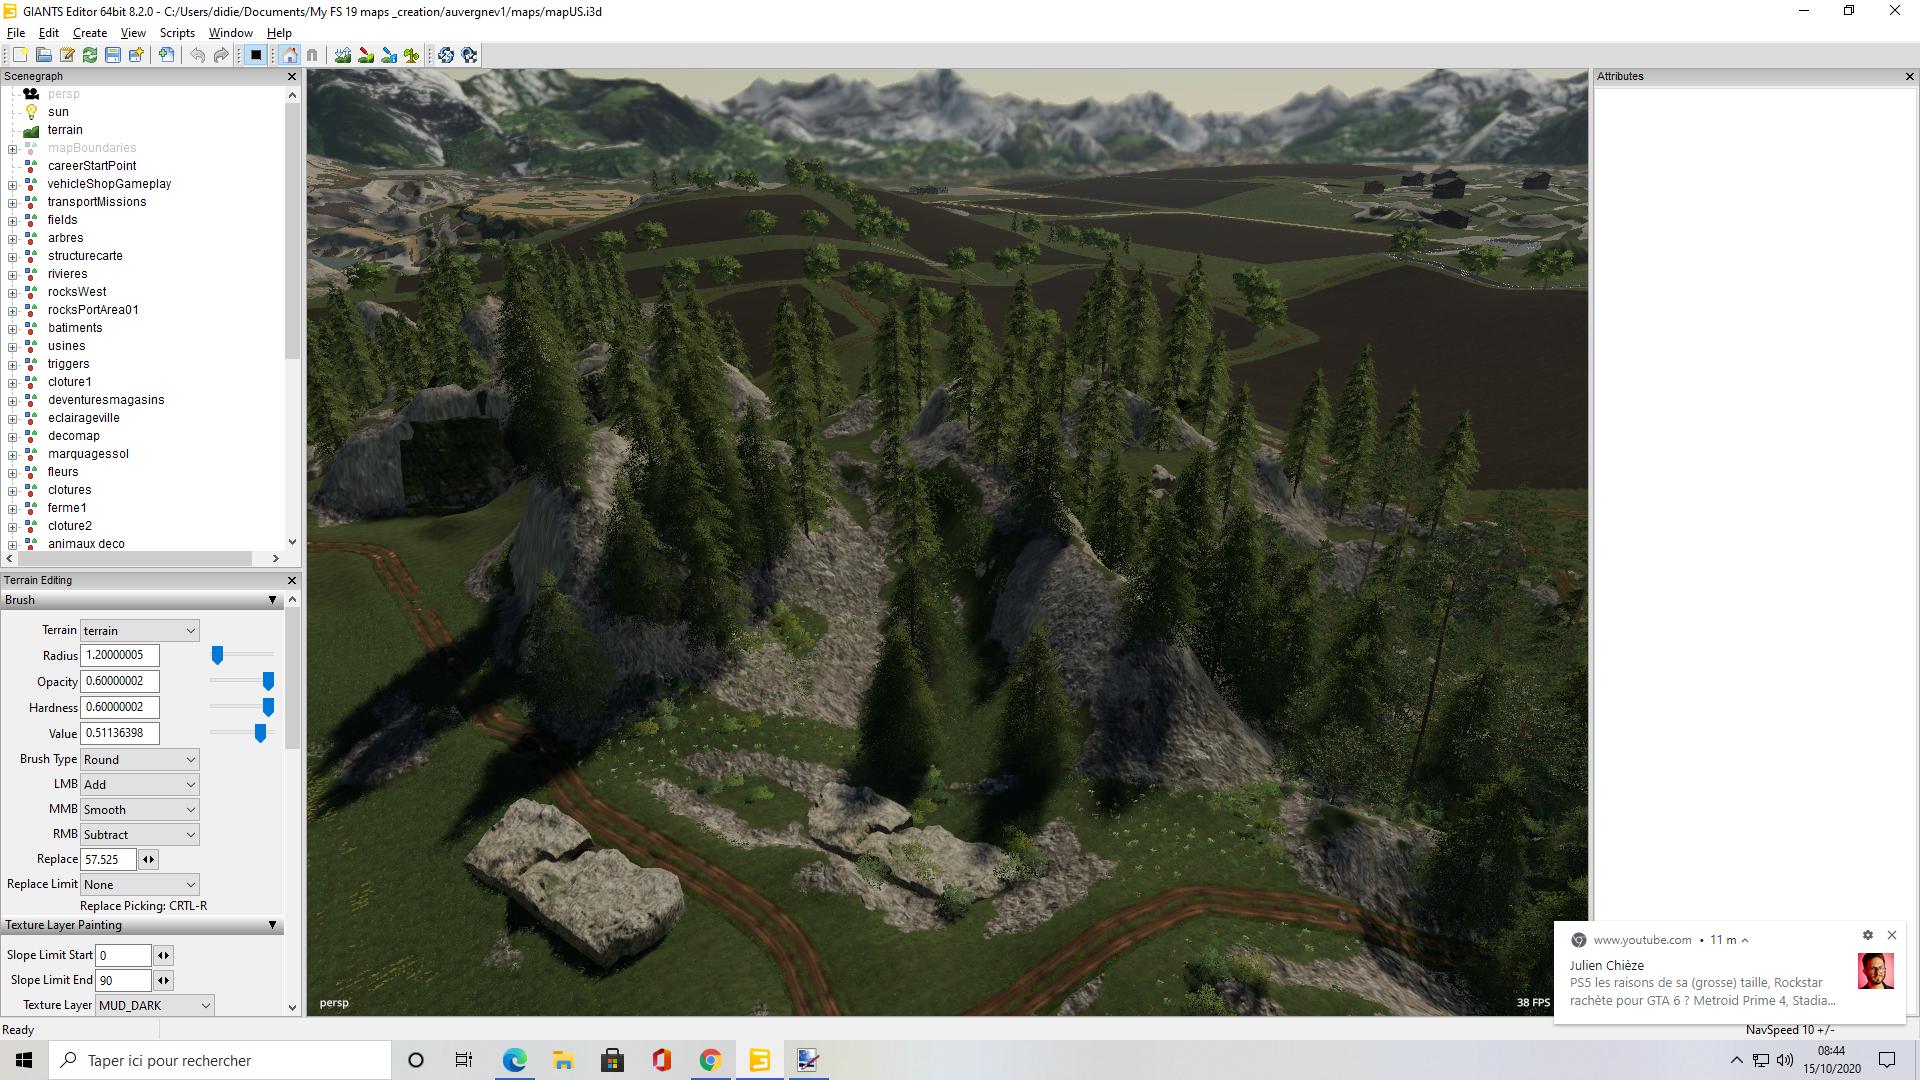Viewport: 1920px width, 1080px height.
Task: Click the Open file folder icon
Action: (x=43, y=55)
